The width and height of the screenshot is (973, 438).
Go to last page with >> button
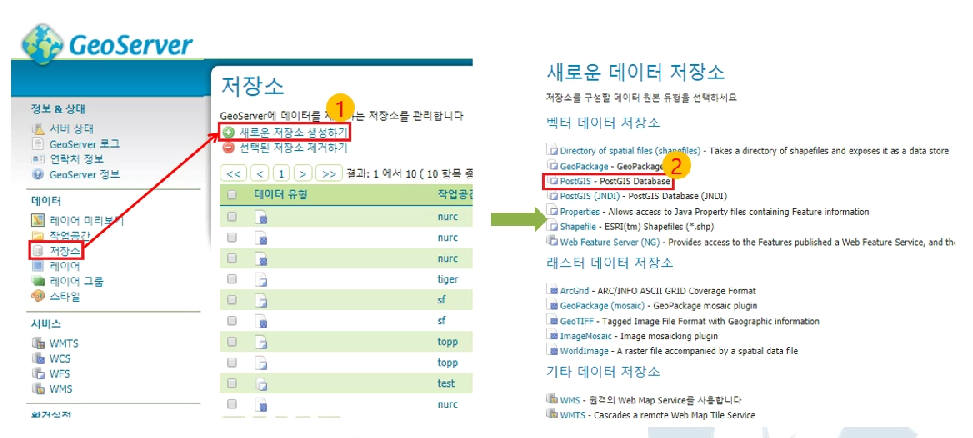[329, 172]
